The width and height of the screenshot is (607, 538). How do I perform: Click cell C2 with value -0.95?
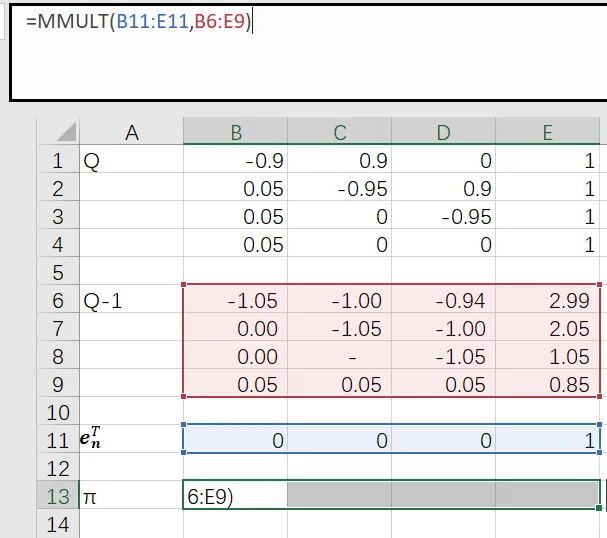click(x=339, y=189)
